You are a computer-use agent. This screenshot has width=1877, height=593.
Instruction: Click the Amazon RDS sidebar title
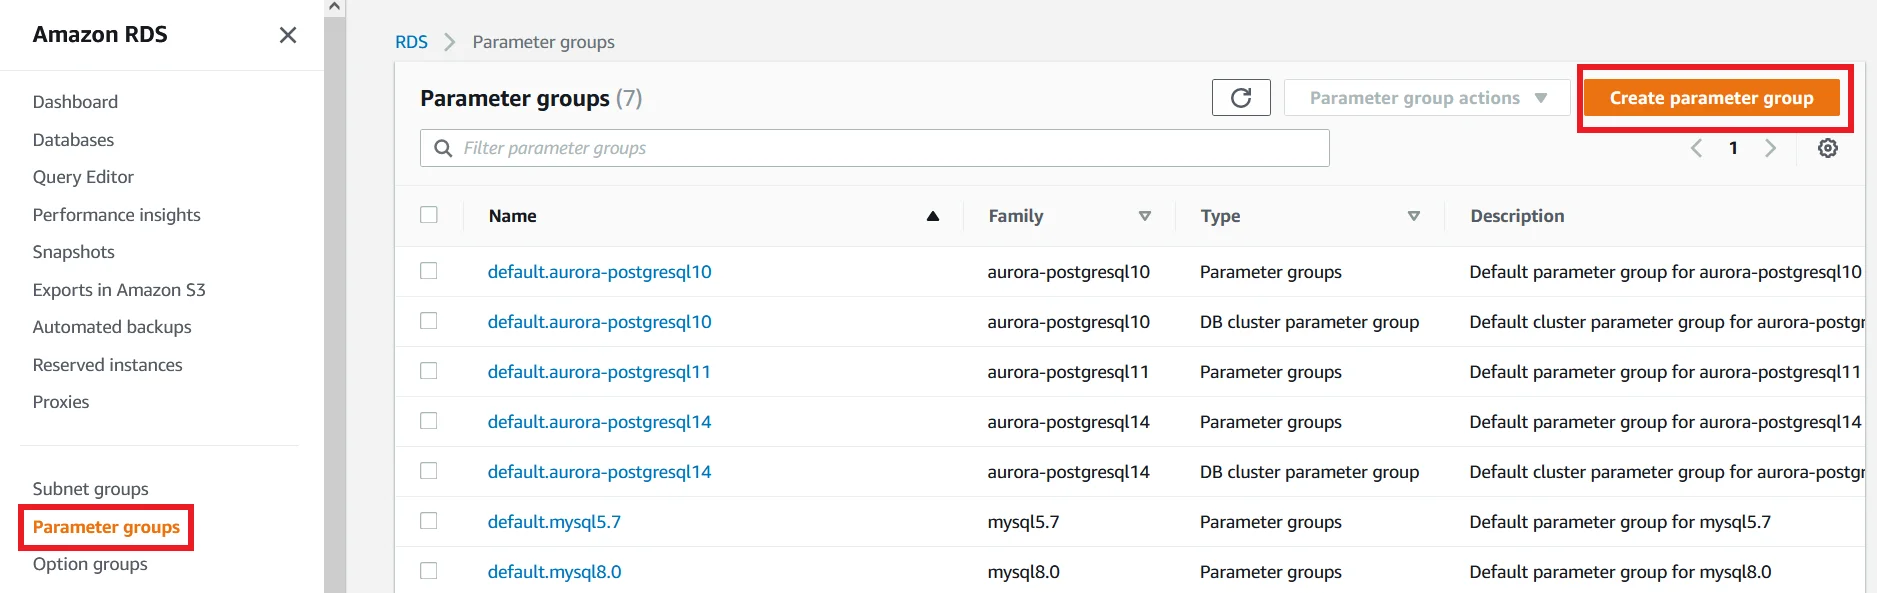(x=100, y=34)
